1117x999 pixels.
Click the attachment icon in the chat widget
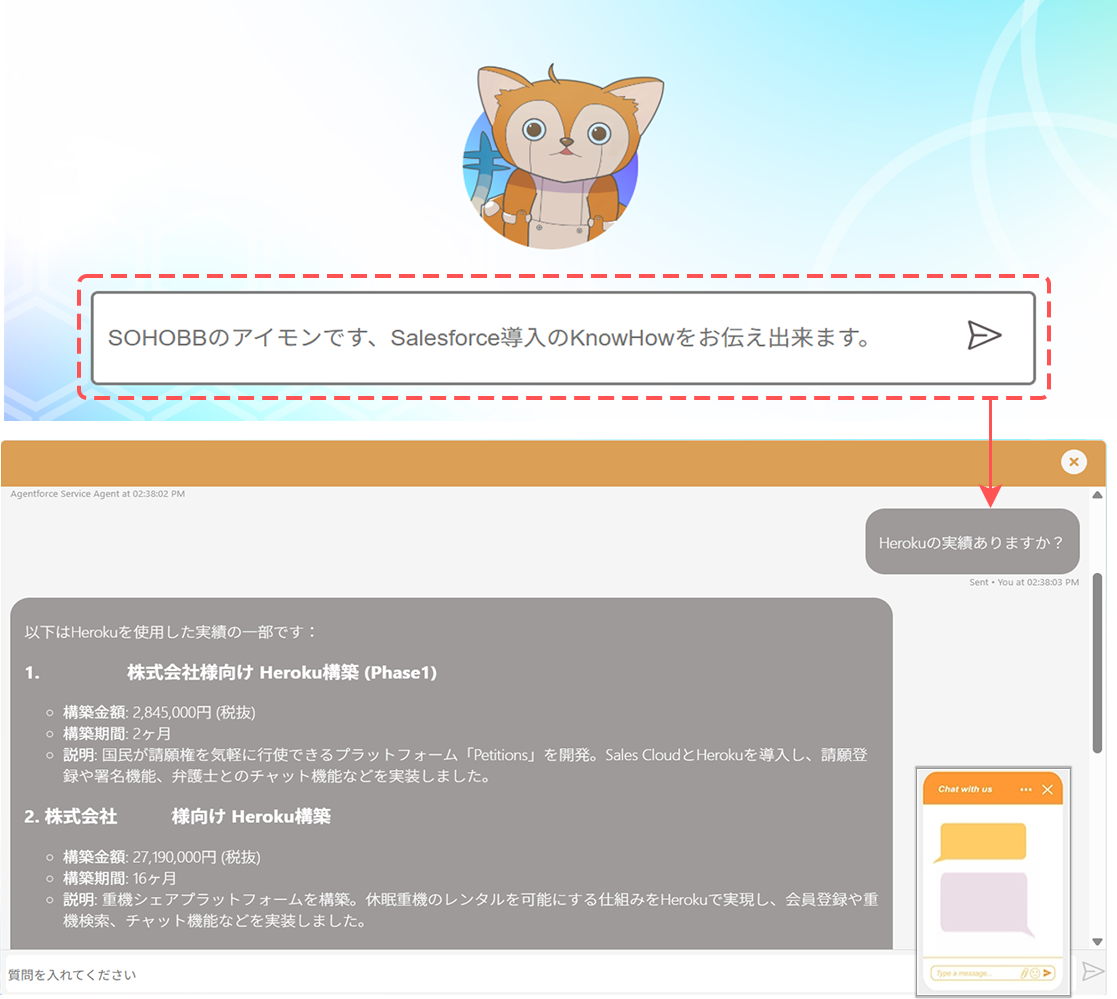coord(1024,973)
